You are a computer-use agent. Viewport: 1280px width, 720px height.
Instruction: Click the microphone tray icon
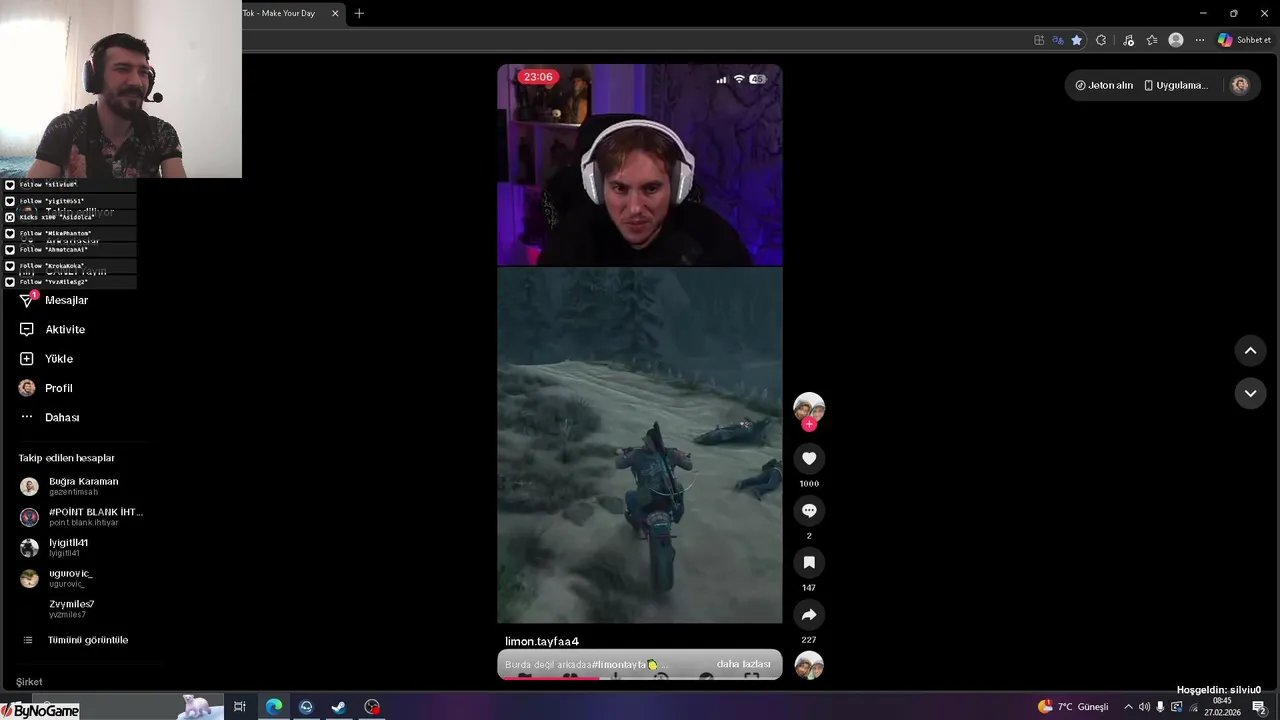tap(1160, 707)
